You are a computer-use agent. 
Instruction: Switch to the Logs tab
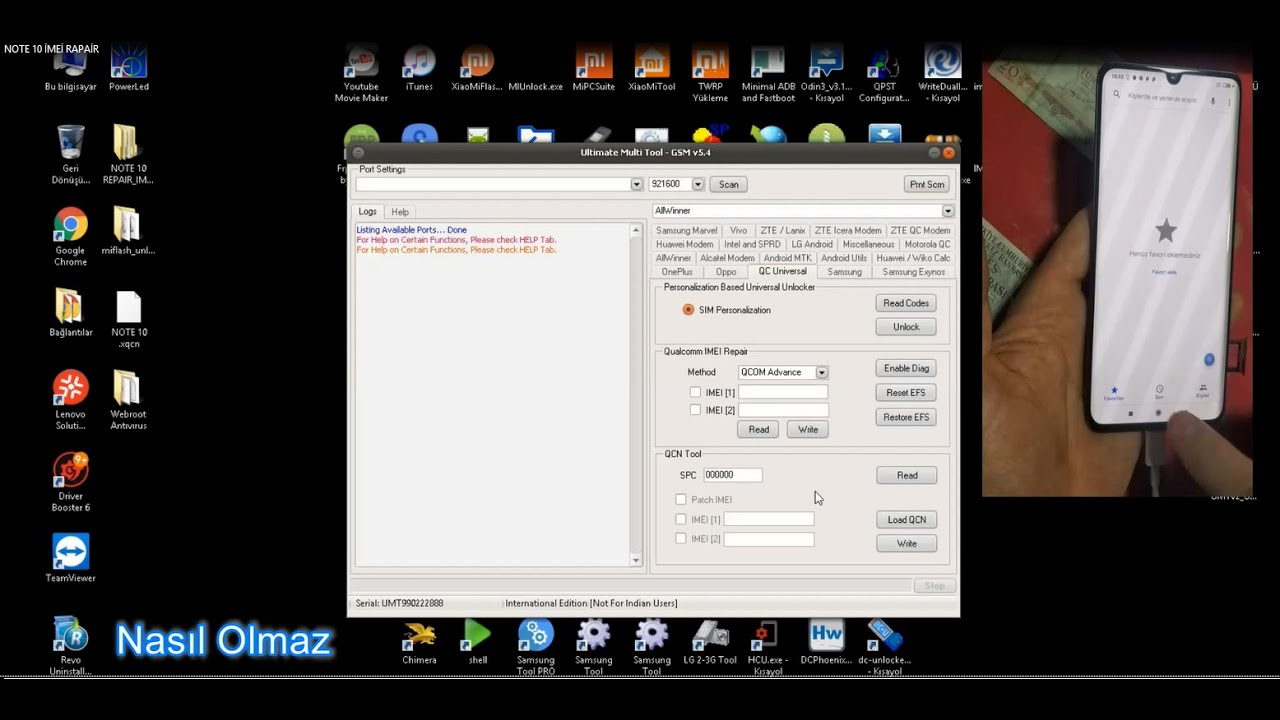point(368,212)
